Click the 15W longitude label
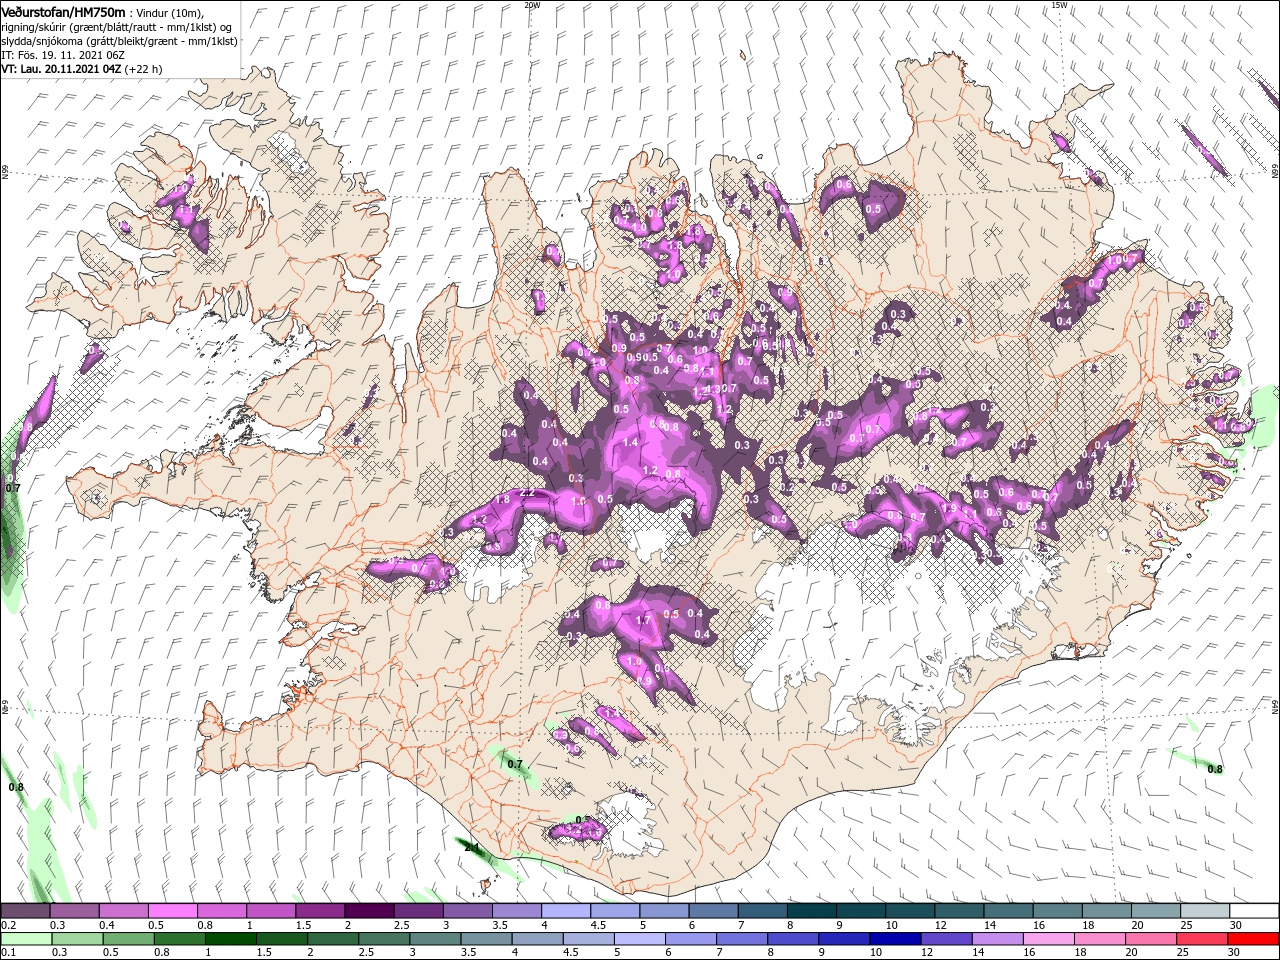This screenshot has width=1280, height=960. pyautogui.click(x=1059, y=5)
